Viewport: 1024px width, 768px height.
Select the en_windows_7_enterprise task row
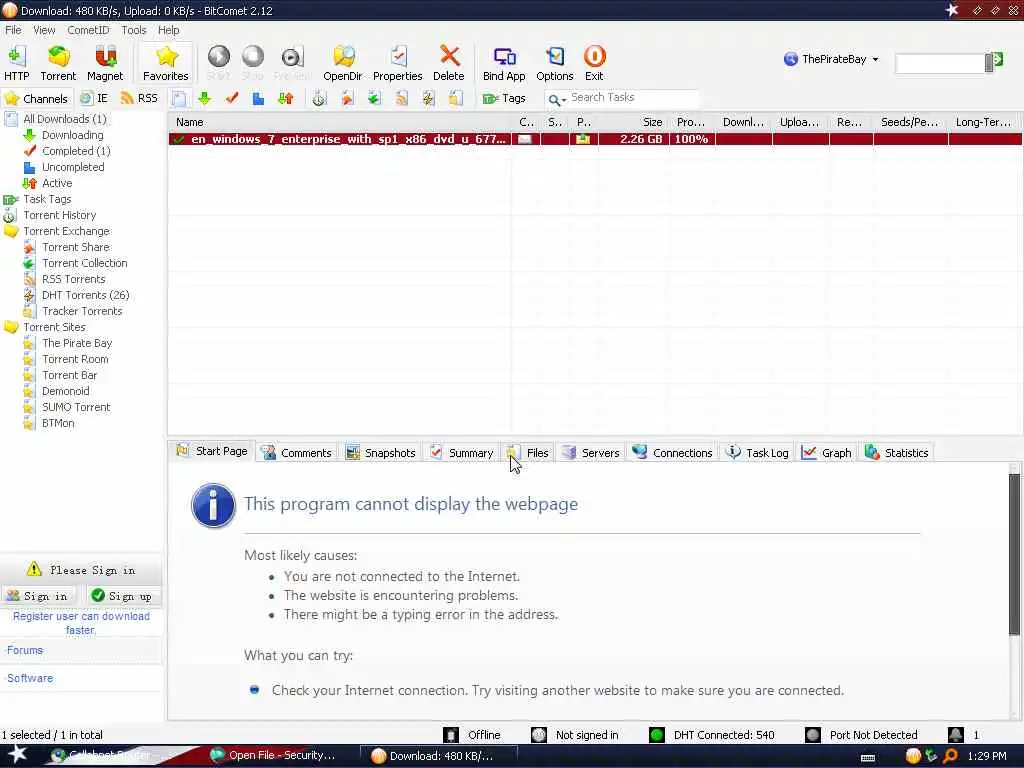pos(595,139)
